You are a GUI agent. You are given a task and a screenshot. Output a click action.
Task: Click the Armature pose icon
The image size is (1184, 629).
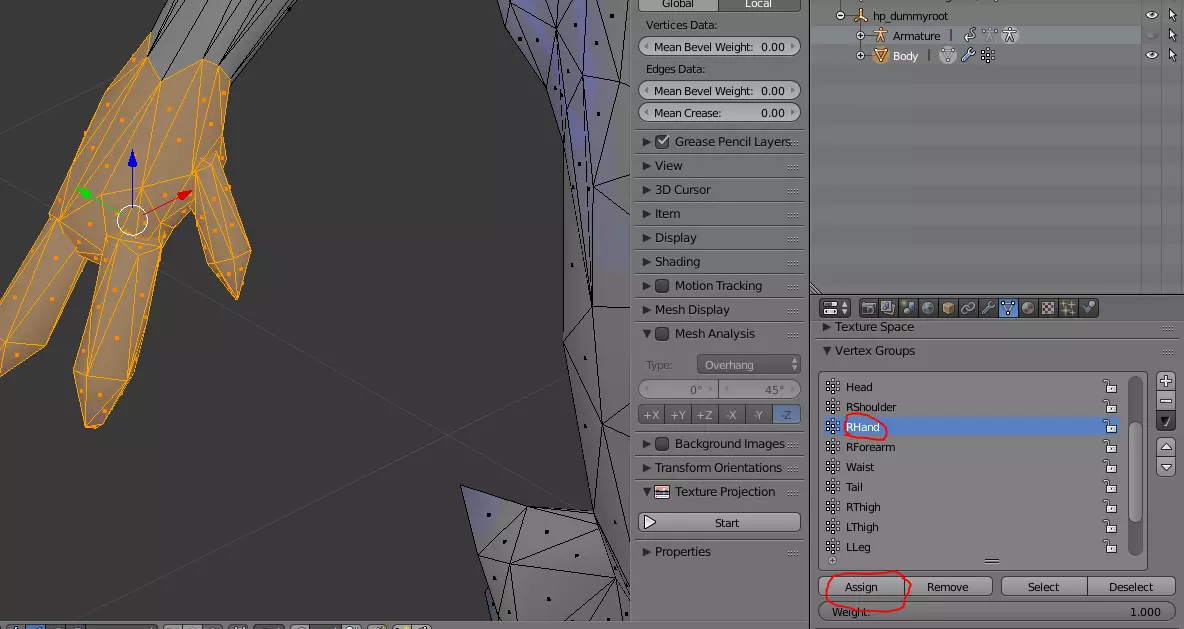click(990, 35)
